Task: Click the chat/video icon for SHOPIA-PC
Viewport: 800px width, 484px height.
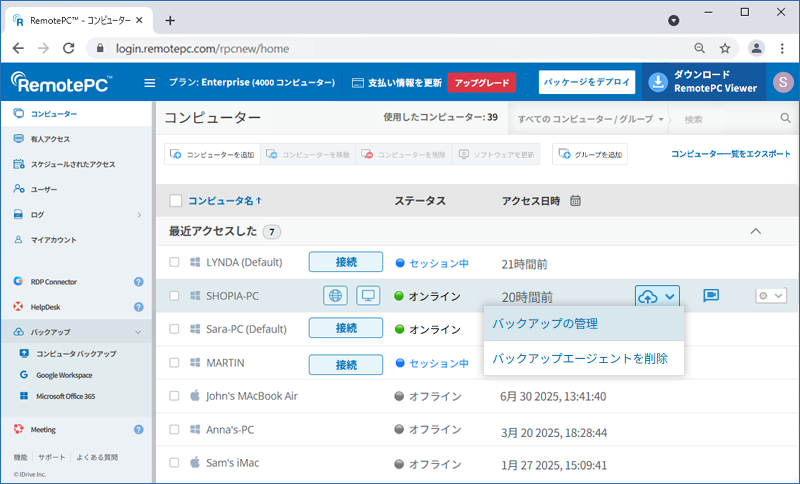Action: pos(711,295)
